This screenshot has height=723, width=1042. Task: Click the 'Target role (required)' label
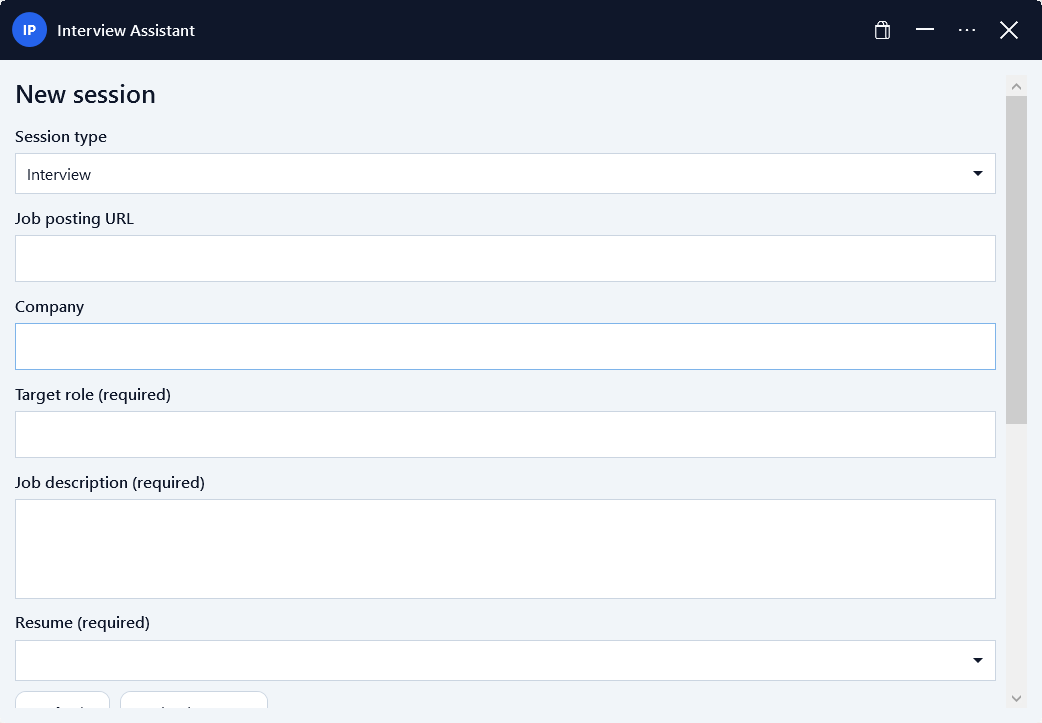(92, 395)
